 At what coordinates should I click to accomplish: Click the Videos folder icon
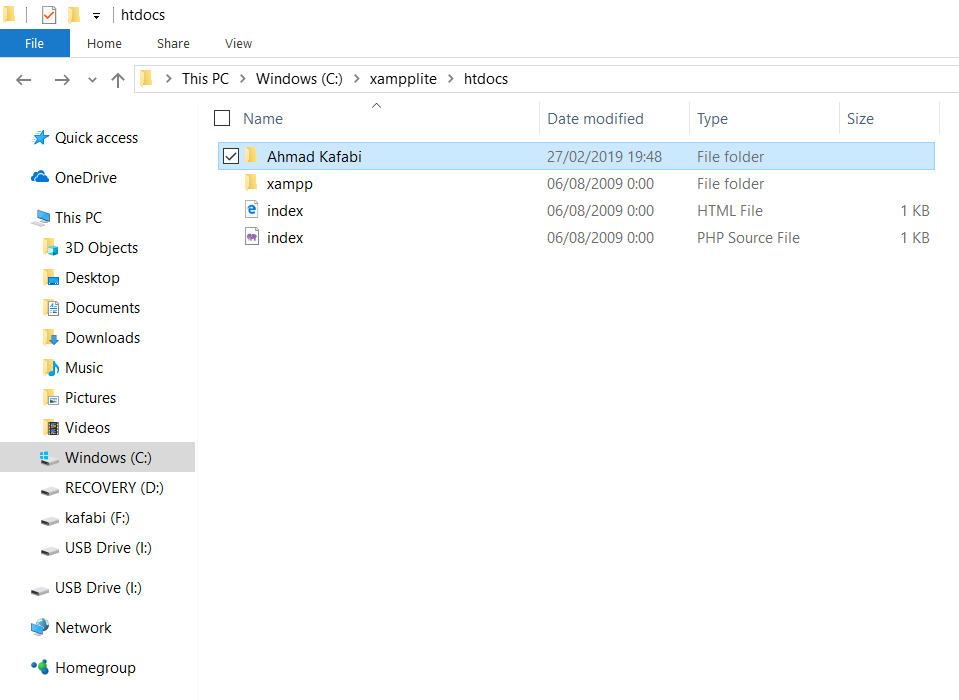click(51, 427)
